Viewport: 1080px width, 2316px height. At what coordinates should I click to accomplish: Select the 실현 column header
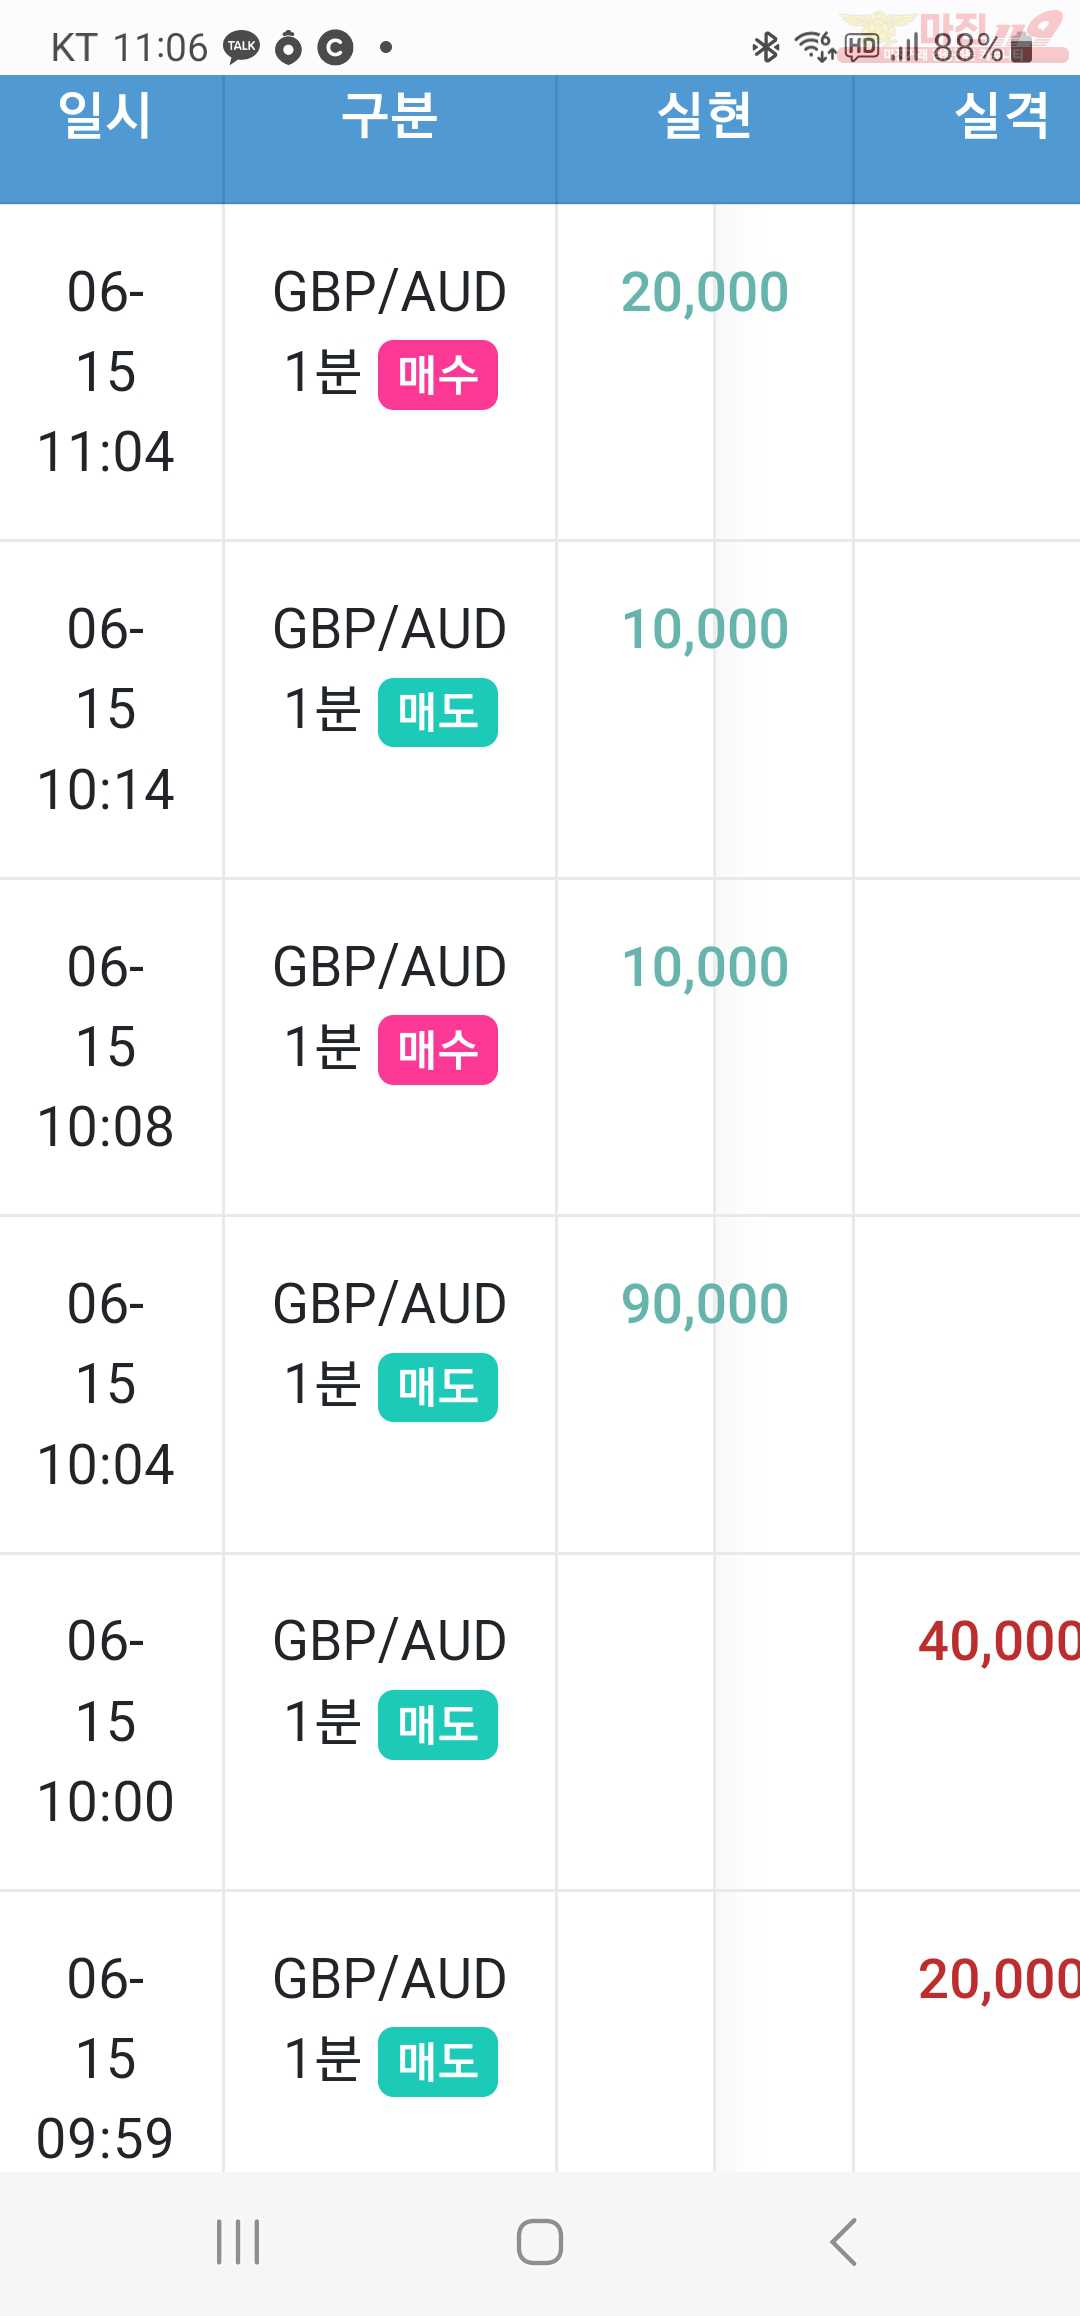704,115
